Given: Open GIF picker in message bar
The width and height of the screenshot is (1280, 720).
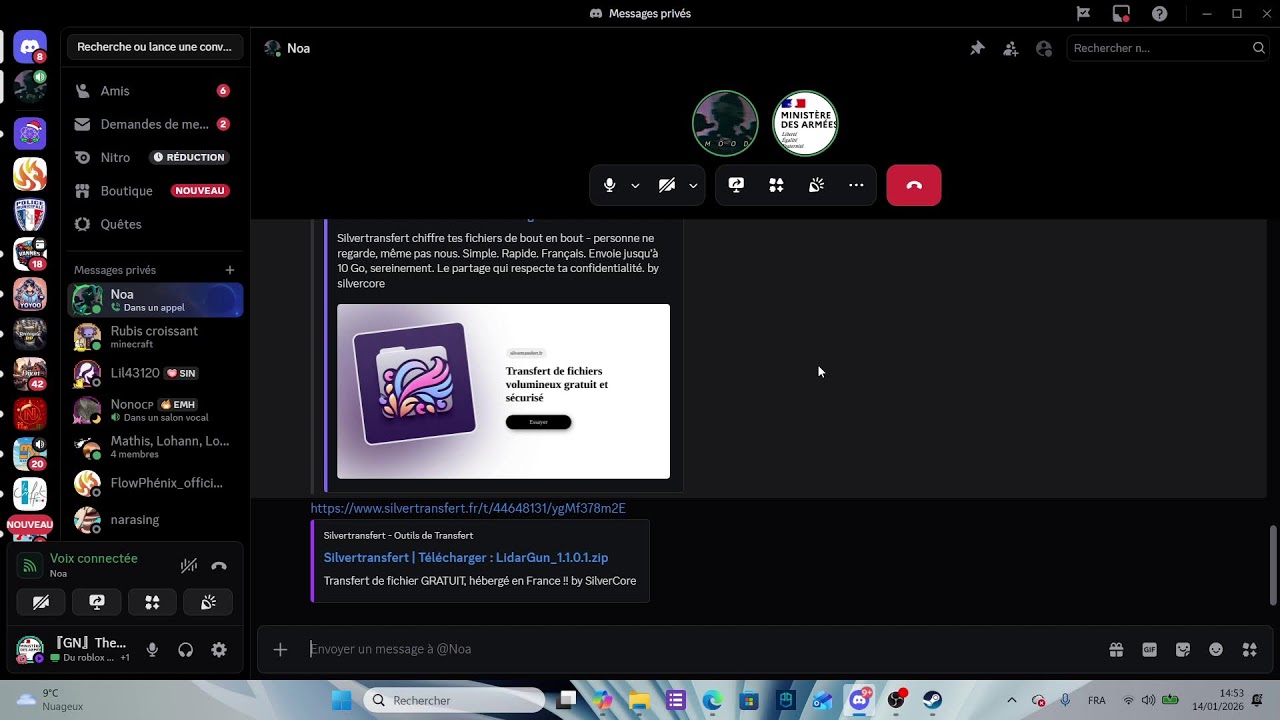Looking at the screenshot, I should 1149,650.
